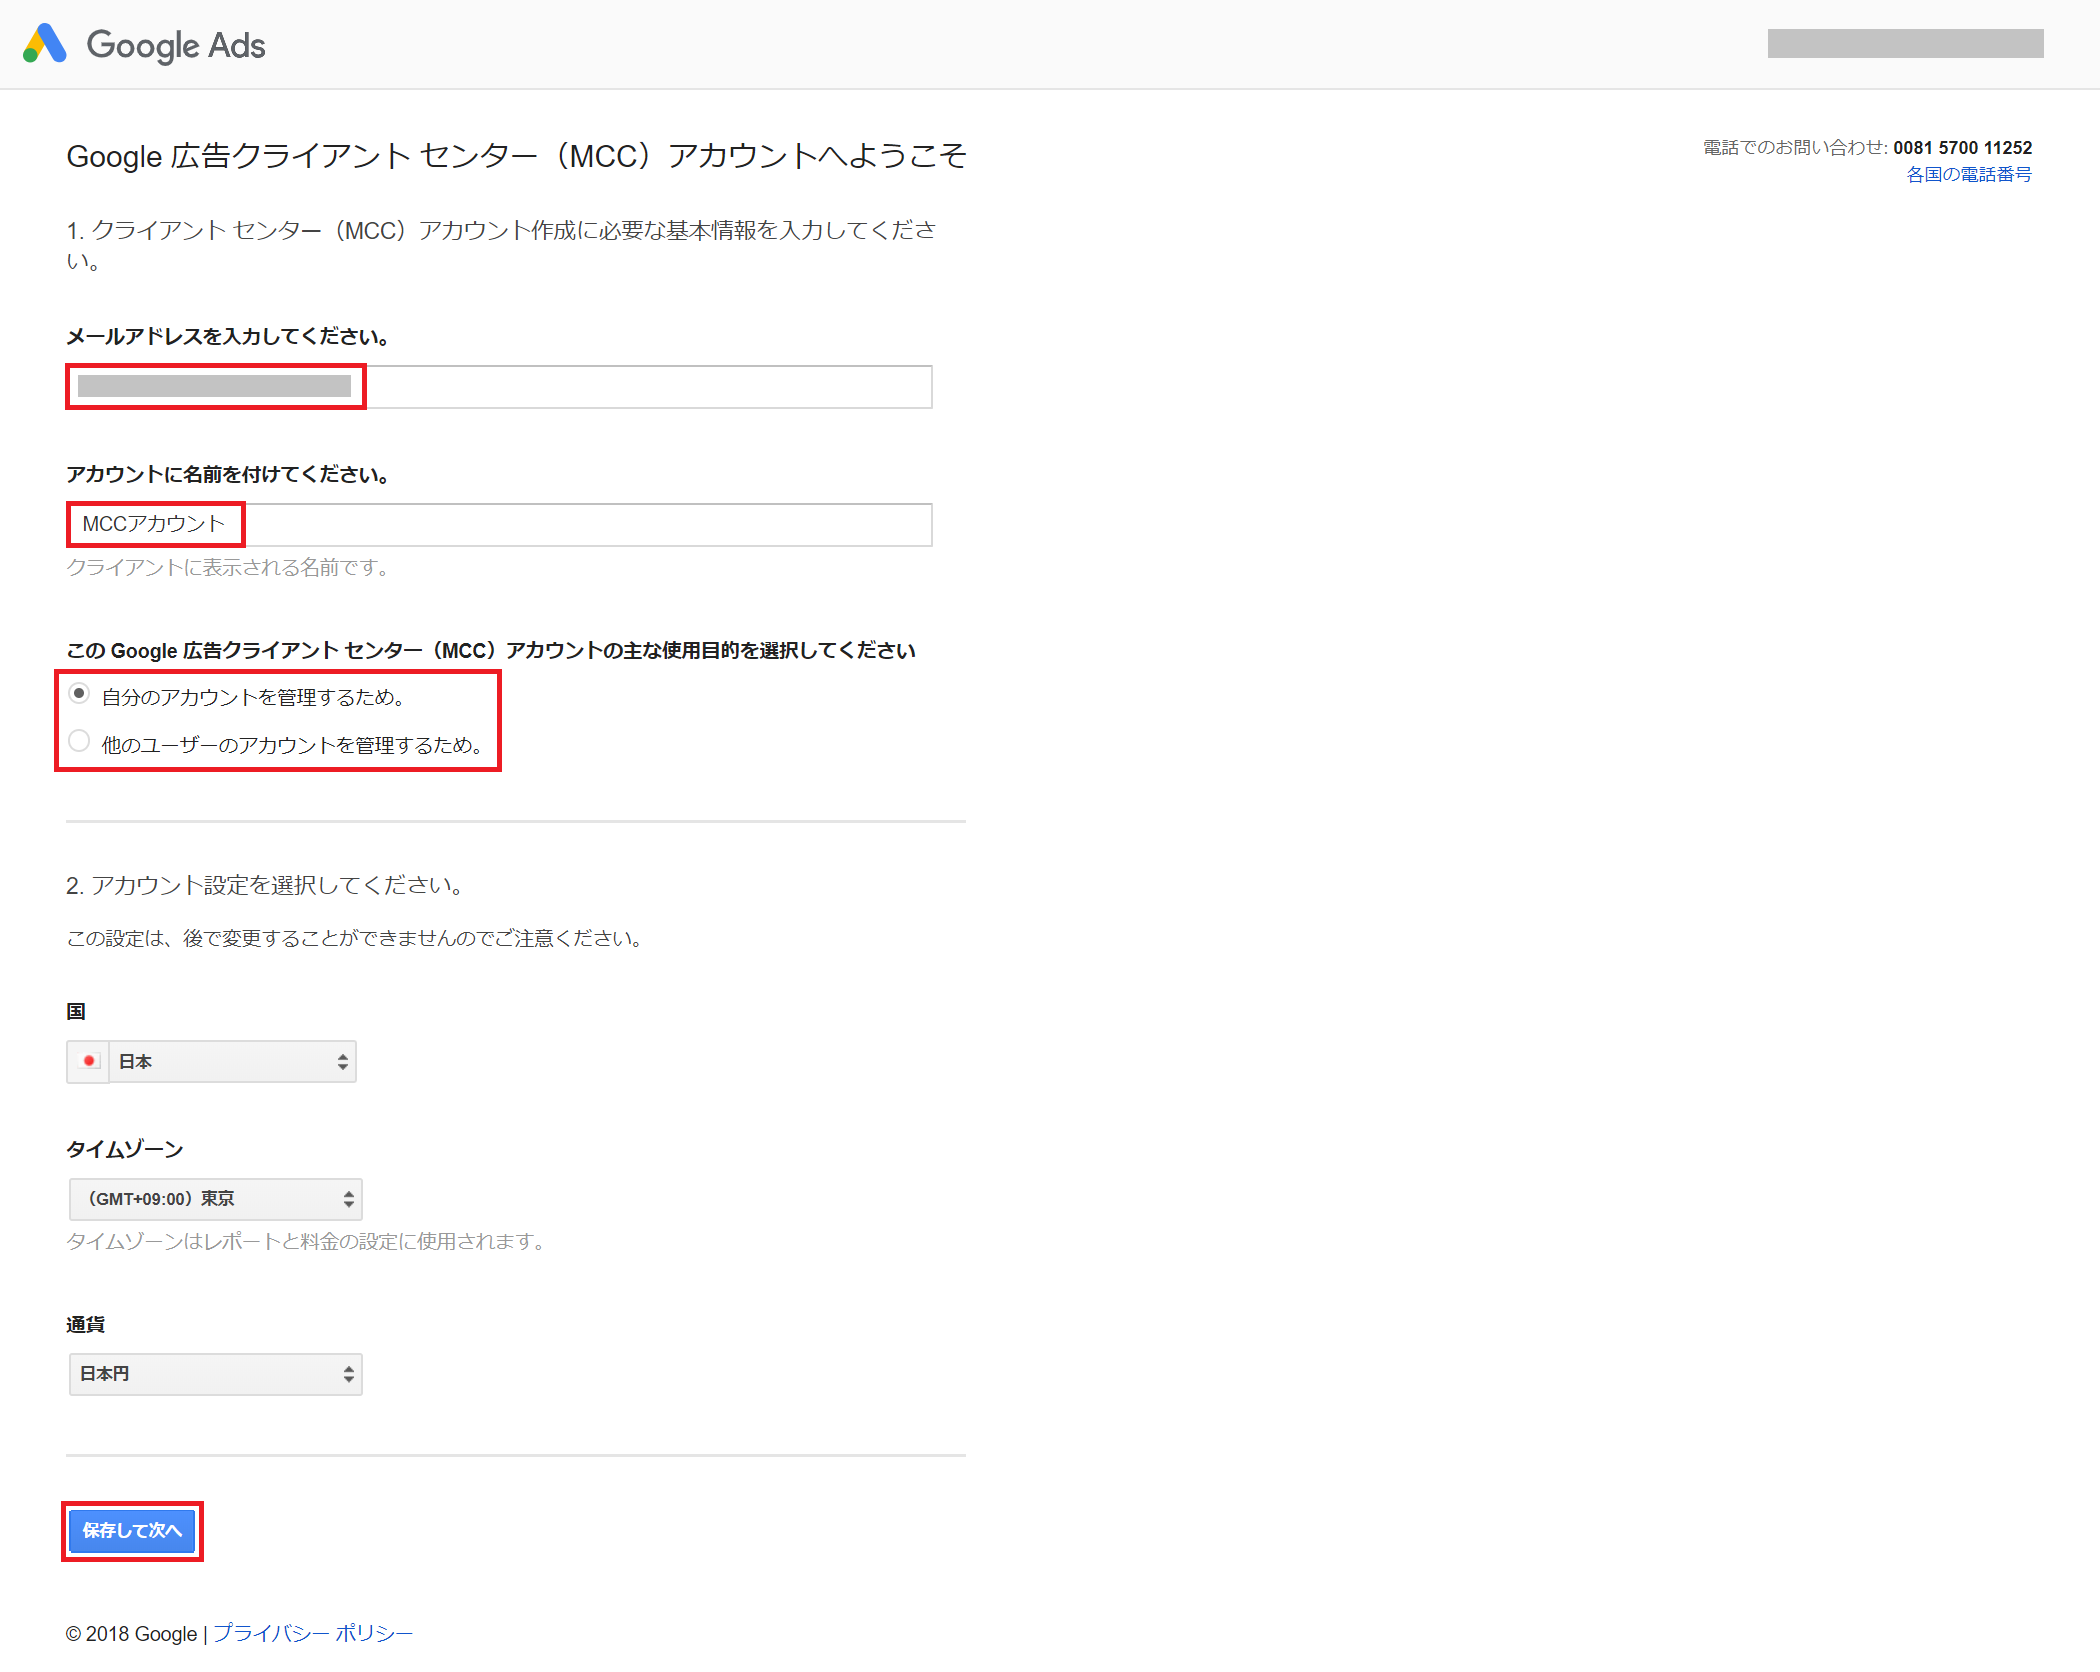The height and width of the screenshot is (1672, 2100).
Task: Click the heading Google 広告クライアント センター（MCC）アカウントへようこそ
Action: [x=516, y=156]
